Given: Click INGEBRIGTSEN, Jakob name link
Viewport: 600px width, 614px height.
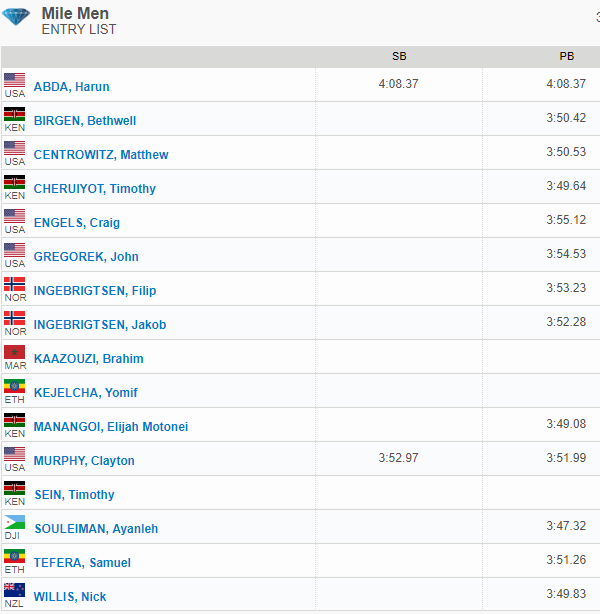Looking at the screenshot, I should tap(100, 325).
